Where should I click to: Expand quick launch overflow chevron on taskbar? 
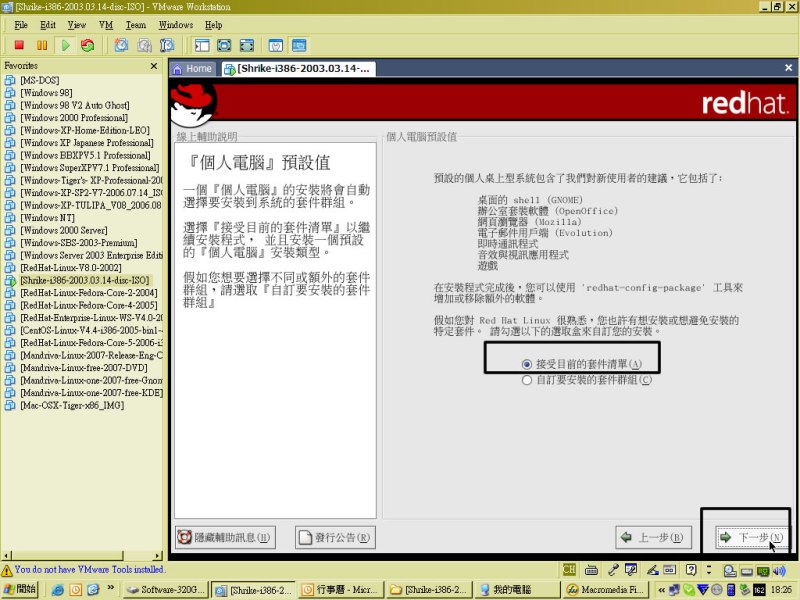point(110,588)
